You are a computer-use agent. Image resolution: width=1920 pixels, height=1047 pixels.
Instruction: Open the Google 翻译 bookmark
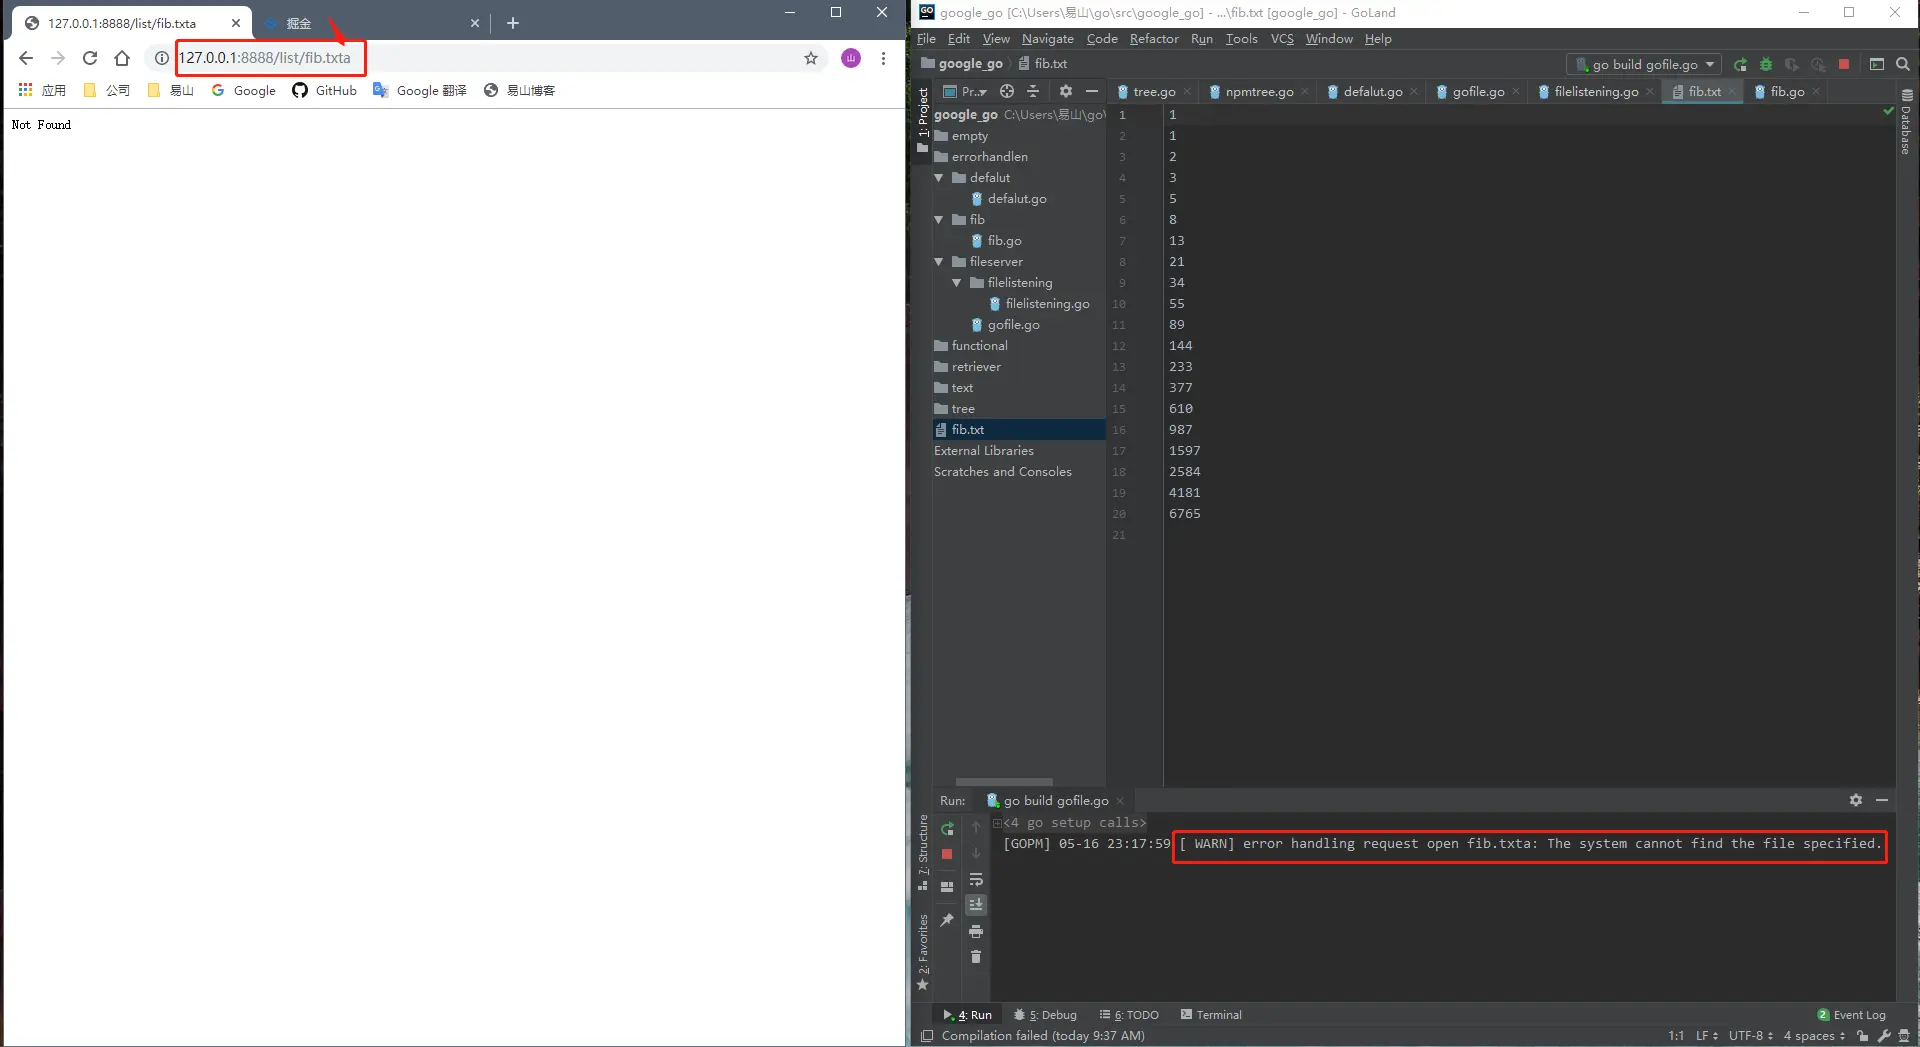coord(420,90)
